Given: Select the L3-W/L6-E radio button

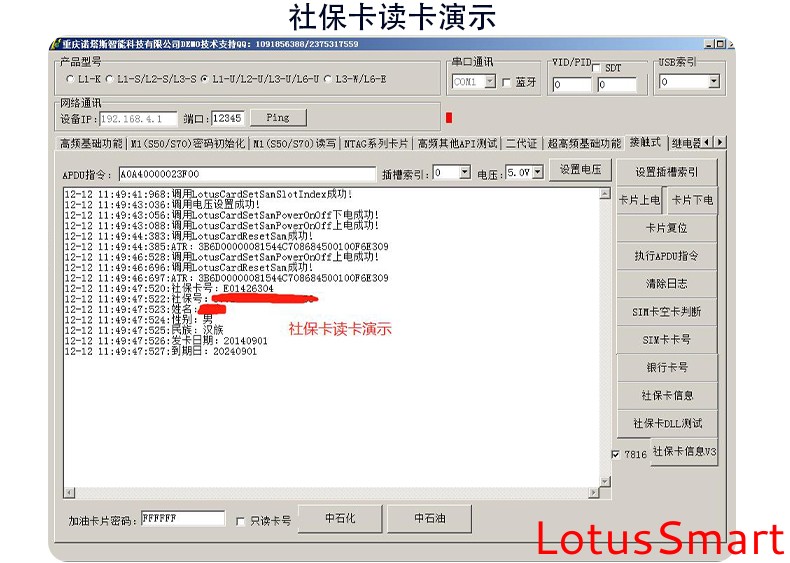Looking at the screenshot, I should tap(327, 79).
